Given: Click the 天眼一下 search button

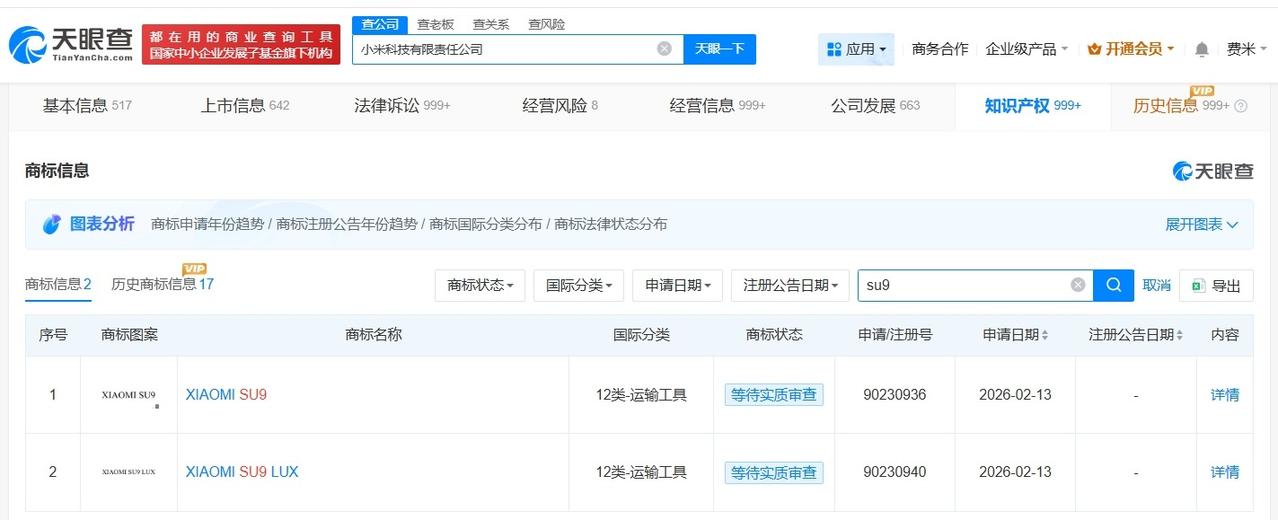Looking at the screenshot, I should 720,49.
